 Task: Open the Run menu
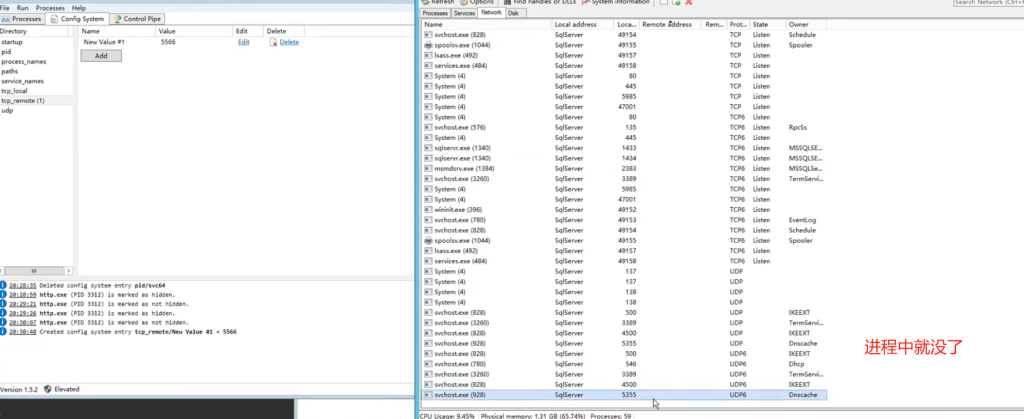(x=22, y=8)
